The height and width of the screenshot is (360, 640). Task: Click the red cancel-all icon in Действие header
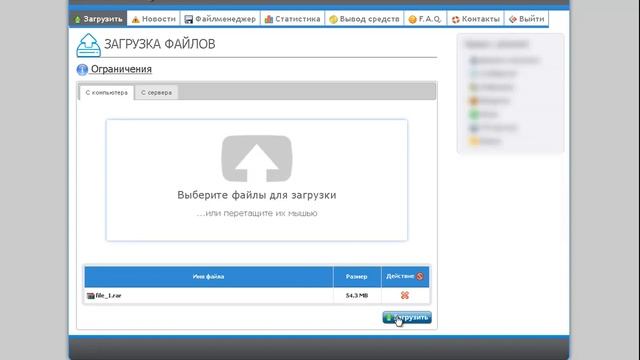coord(420,276)
